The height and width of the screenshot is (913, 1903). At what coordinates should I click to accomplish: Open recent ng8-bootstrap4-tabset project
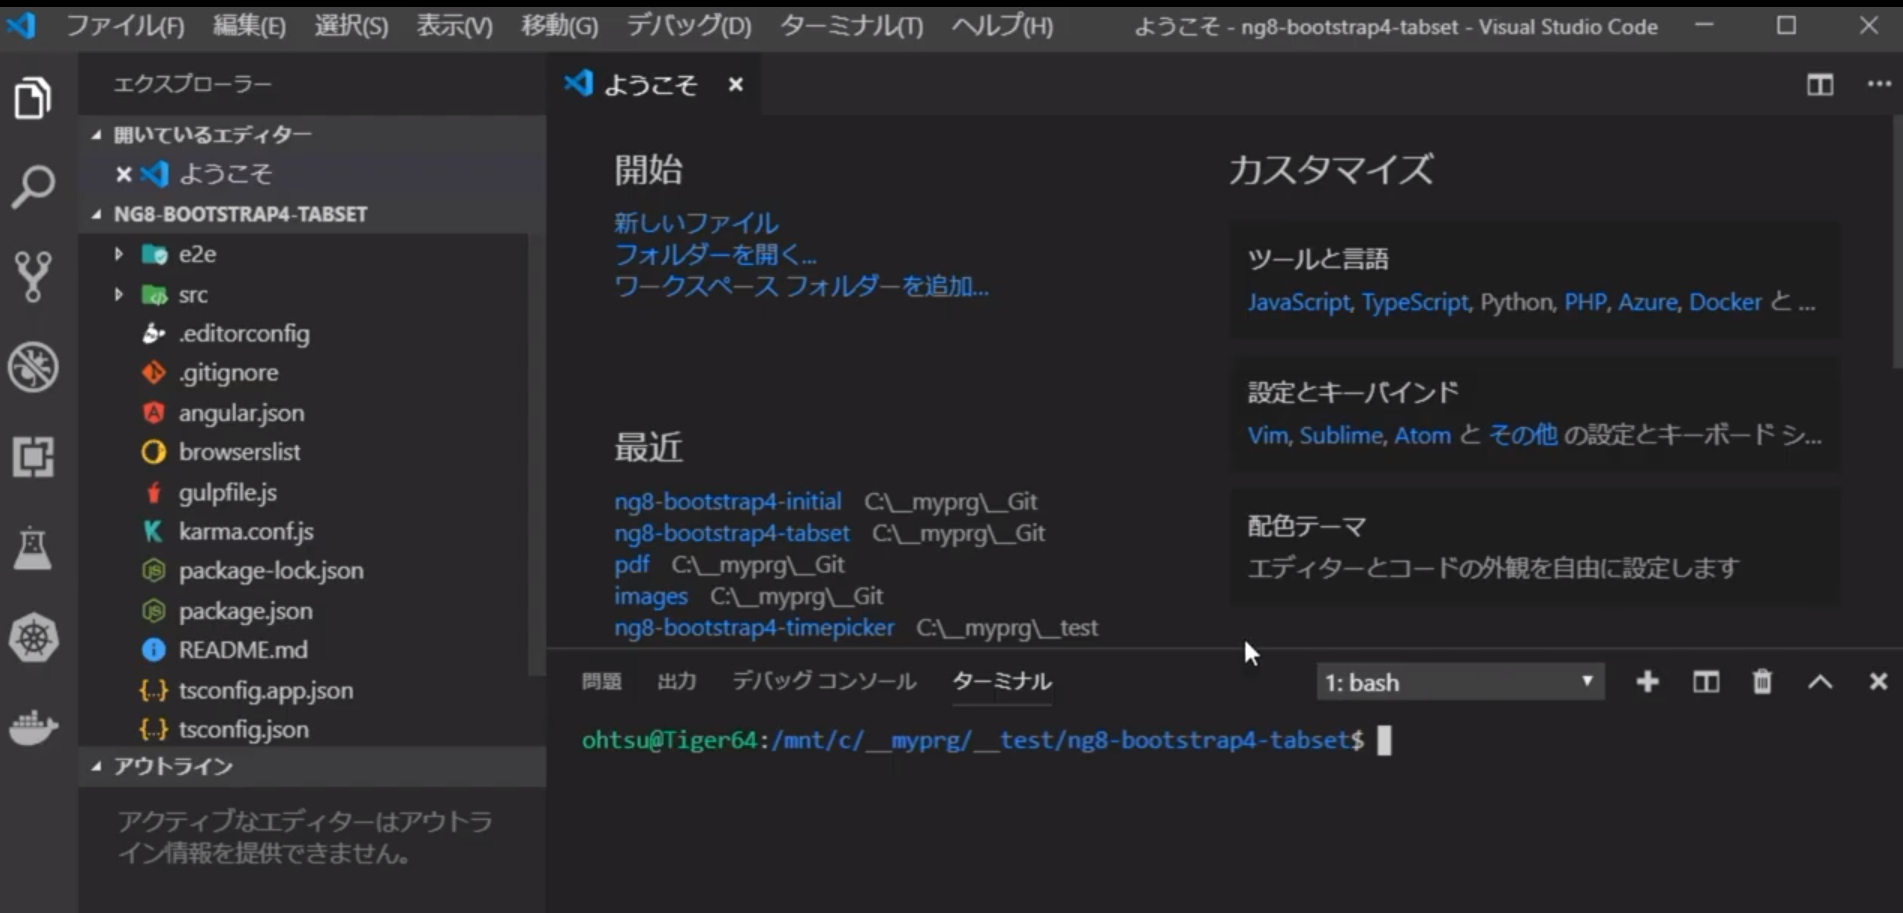(732, 533)
